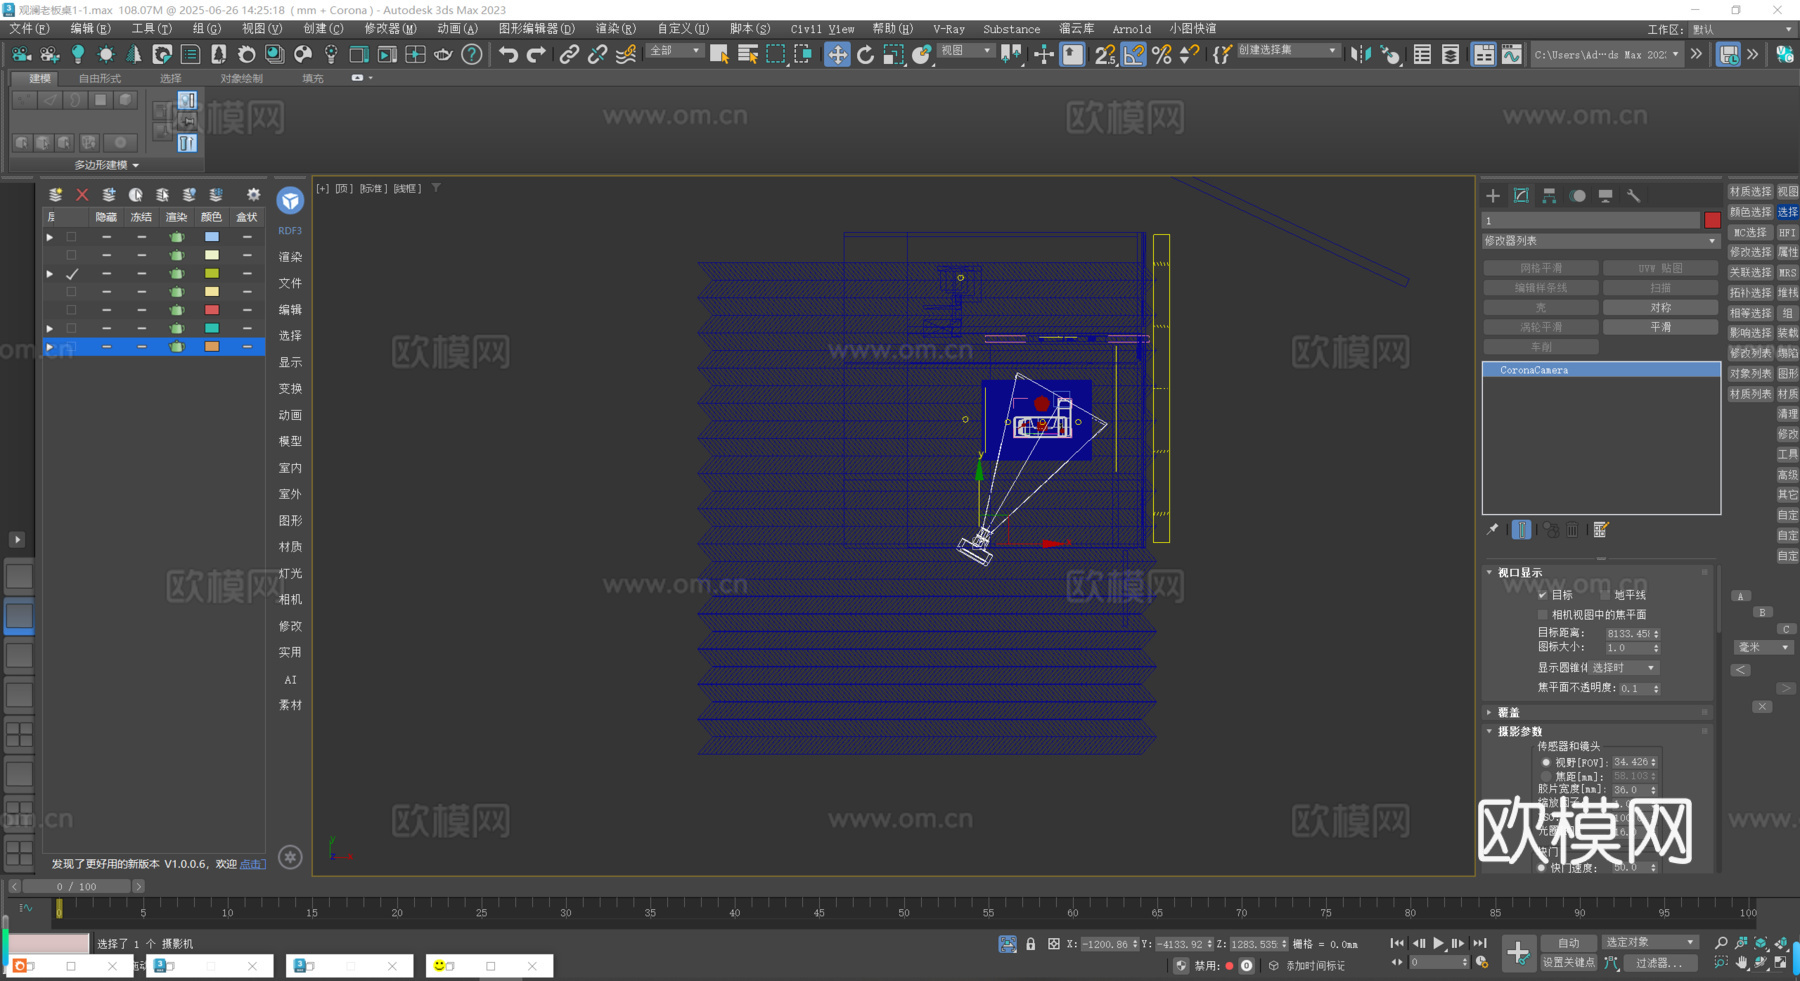Image resolution: width=1800 pixels, height=981 pixels.
Task: Activate the Select and Move tool
Action: click(x=837, y=54)
